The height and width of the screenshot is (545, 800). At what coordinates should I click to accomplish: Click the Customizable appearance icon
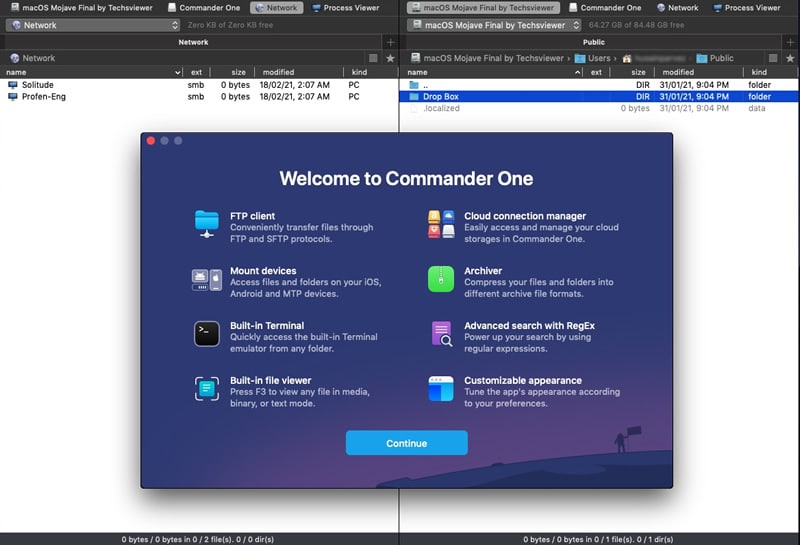click(x=441, y=389)
